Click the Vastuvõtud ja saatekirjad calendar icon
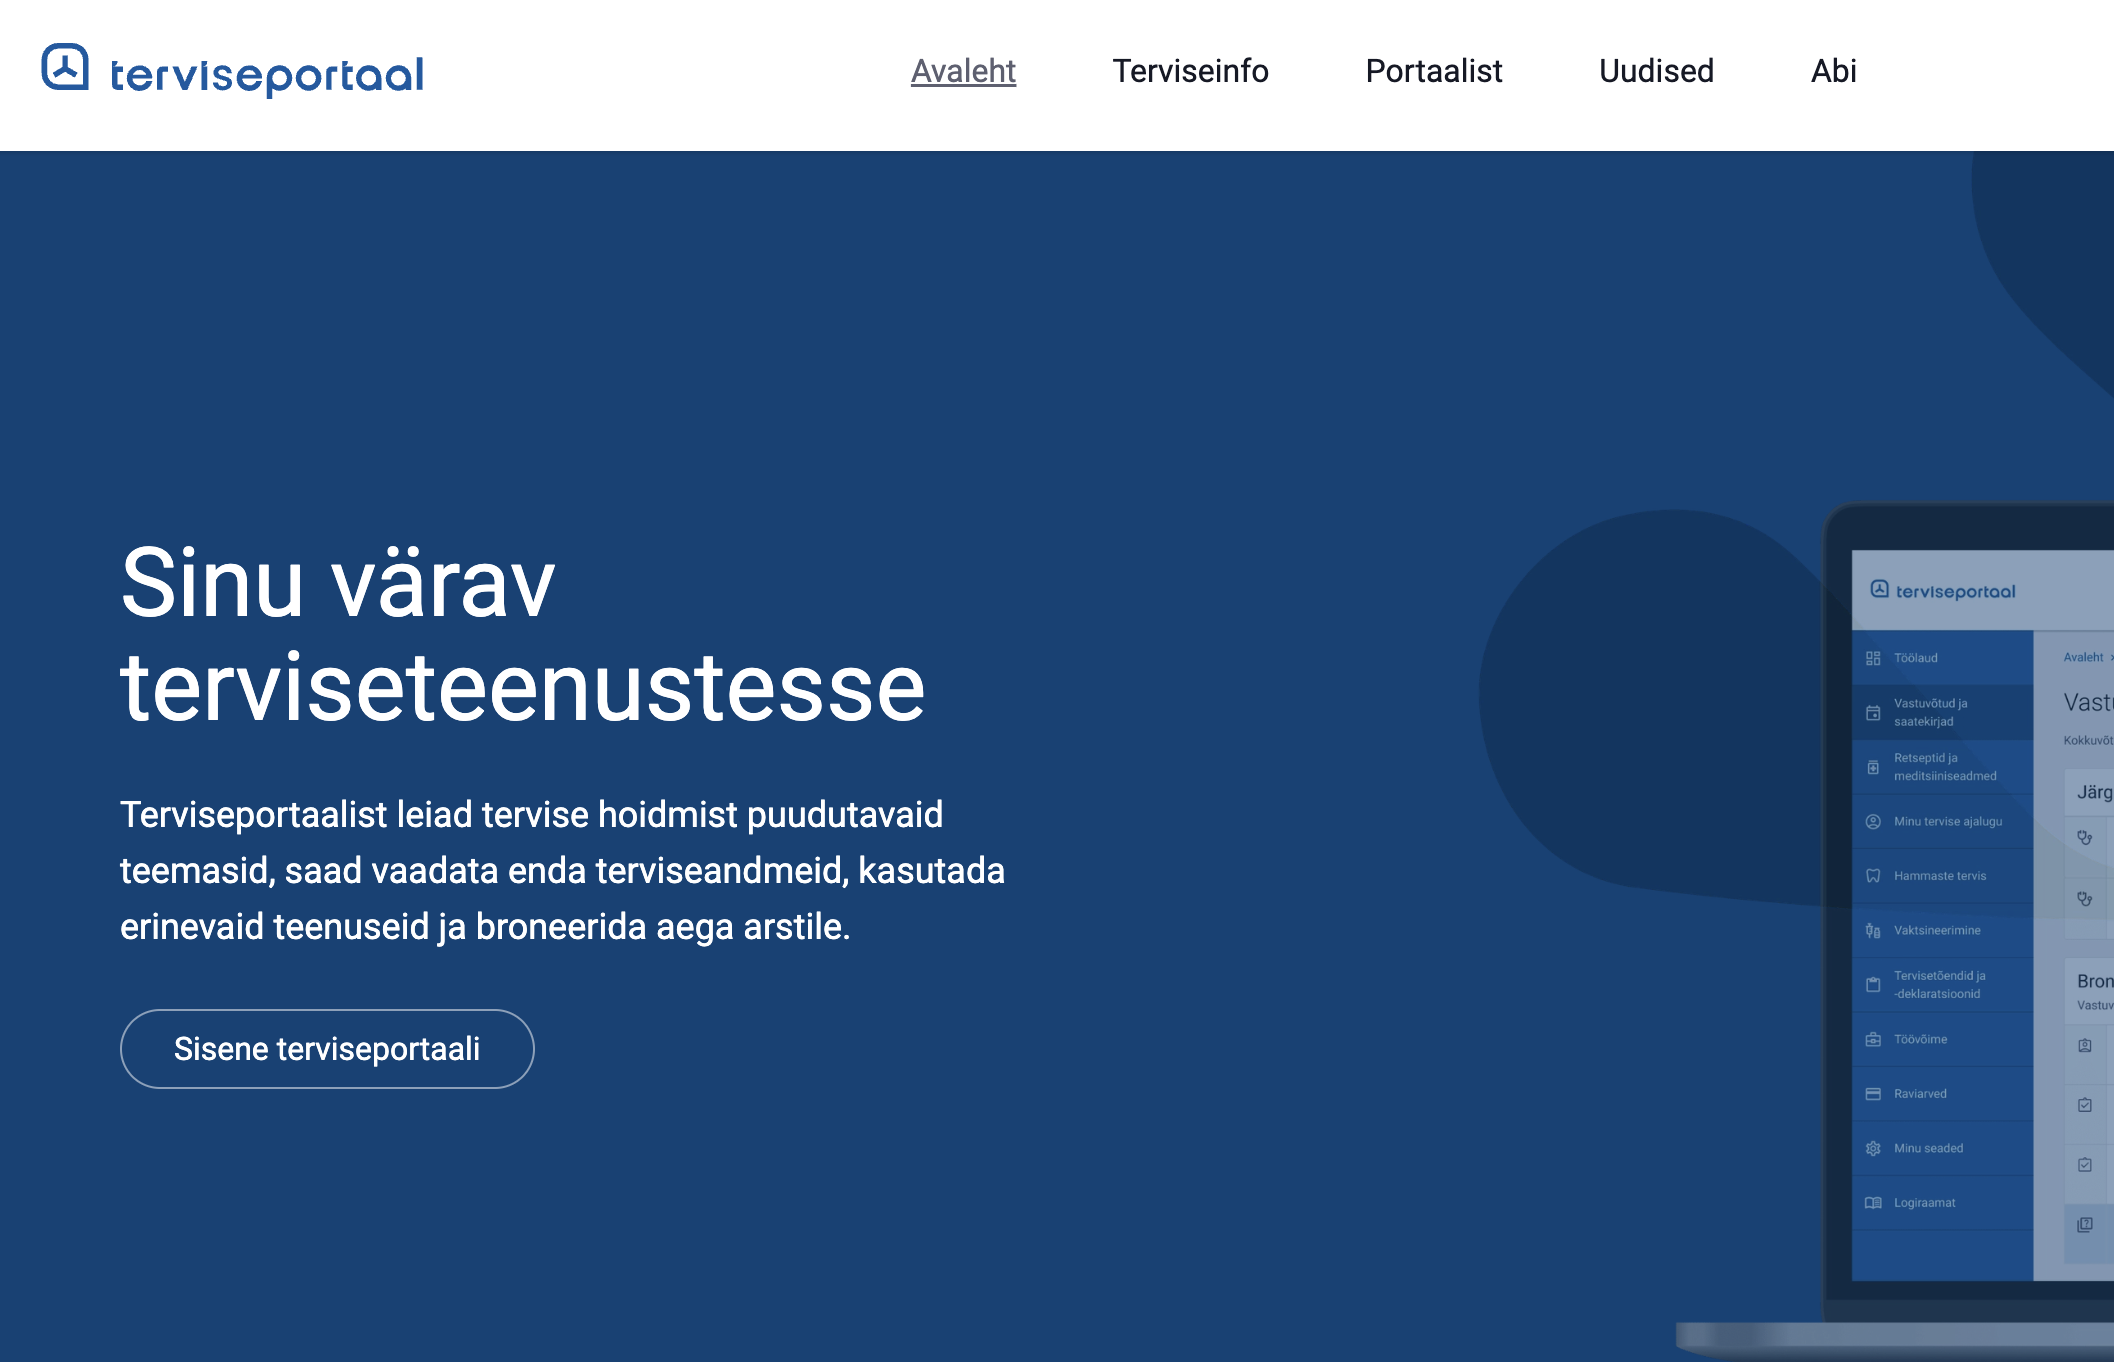2114x1362 pixels. pos(1873,713)
